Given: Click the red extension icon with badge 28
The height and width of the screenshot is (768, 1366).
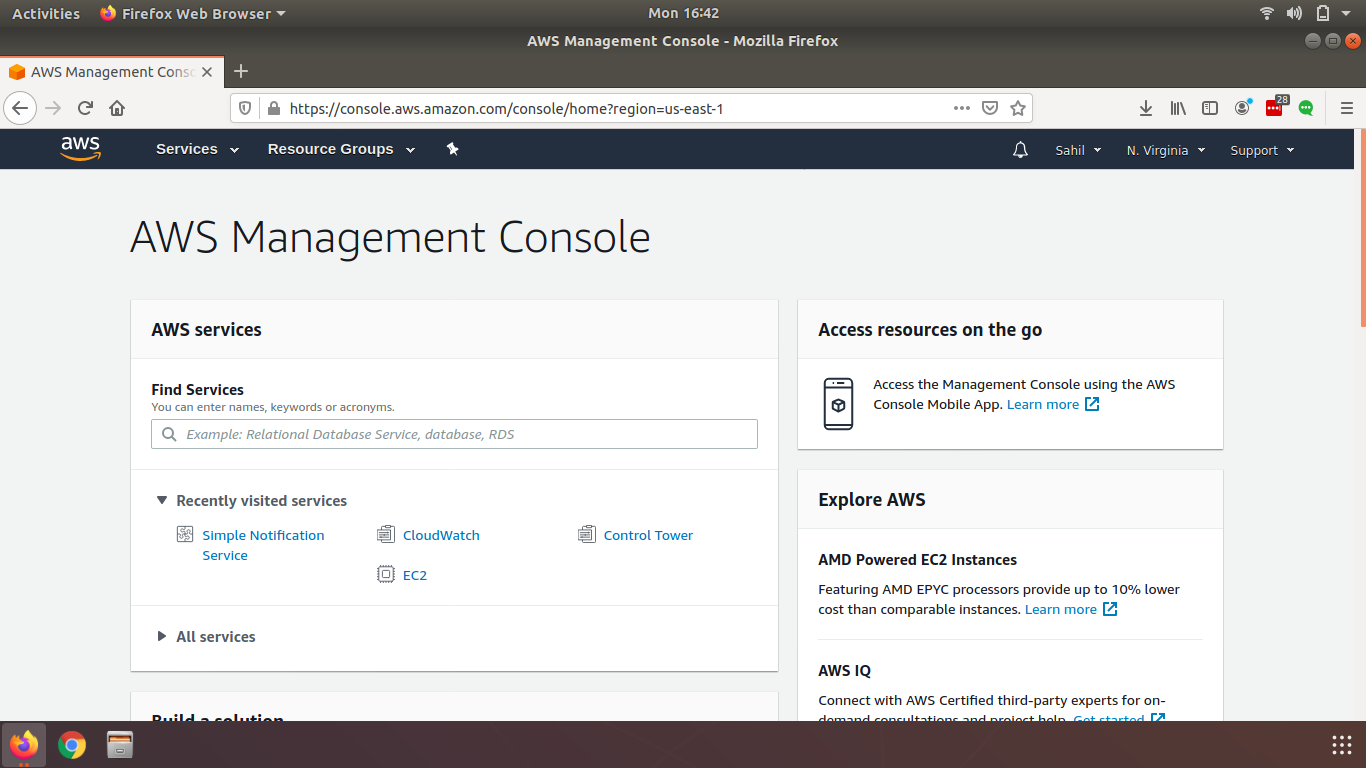Looking at the screenshot, I should [1275, 107].
